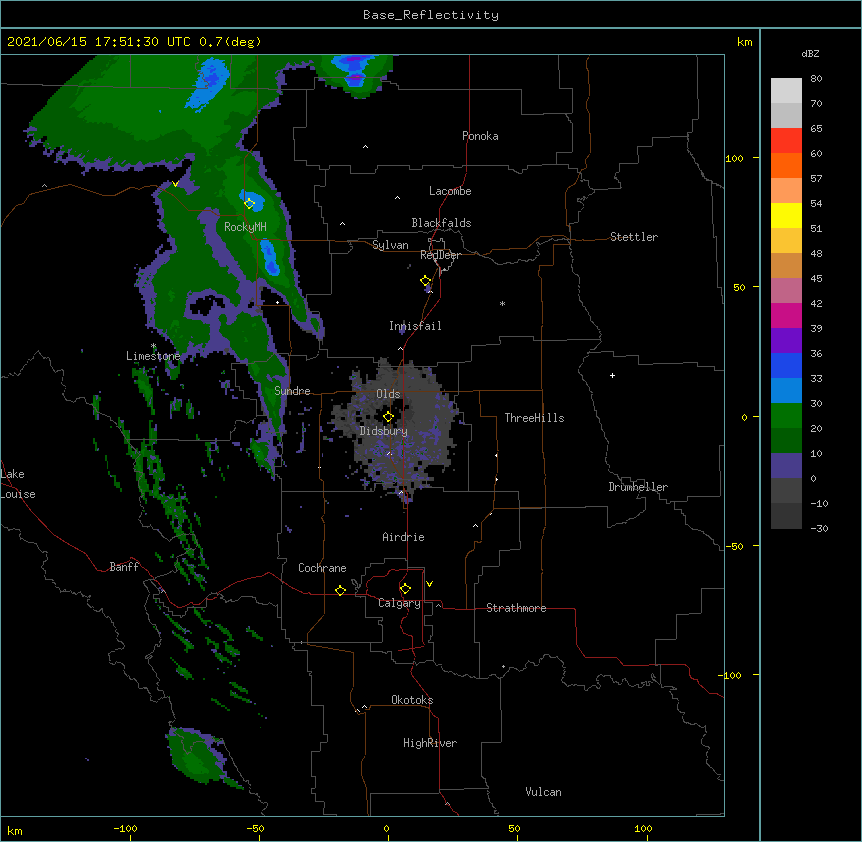Click the yellow V marker east of Calgary

[x=429, y=584]
